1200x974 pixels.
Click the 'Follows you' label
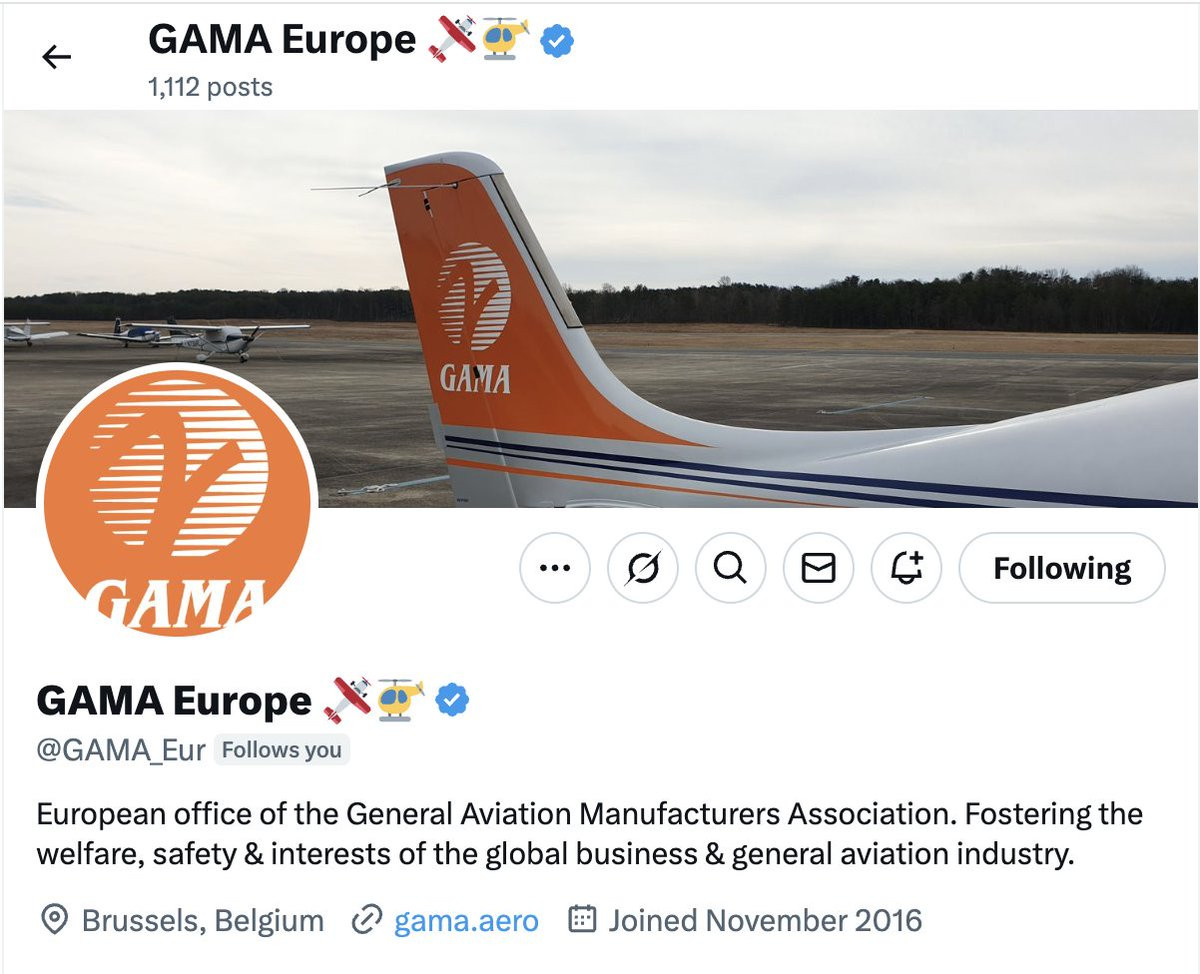click(x=282, y=750)
